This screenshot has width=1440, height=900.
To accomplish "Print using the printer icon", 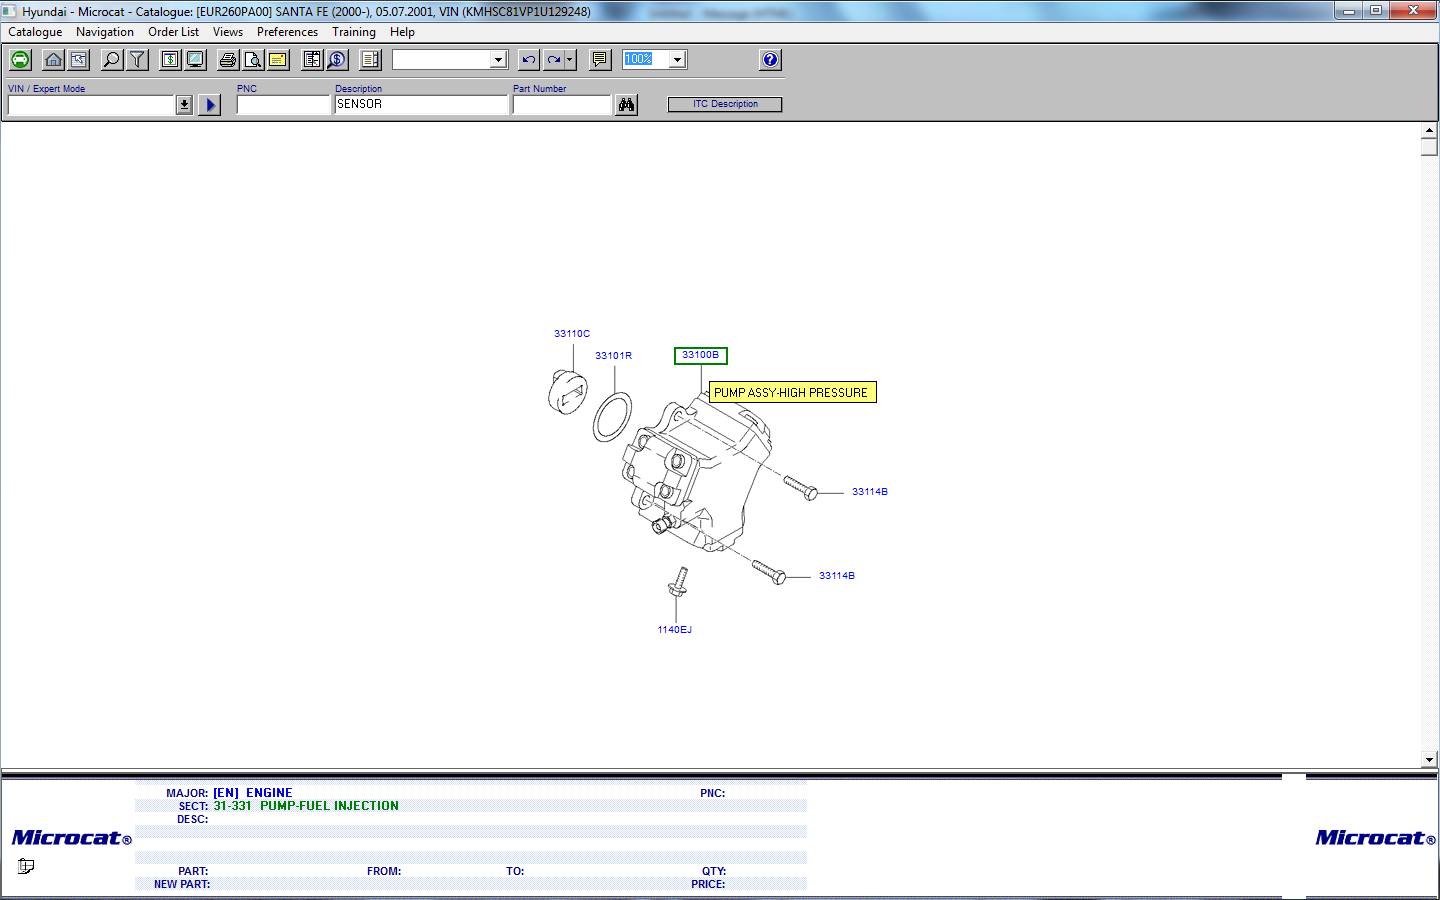I will tap(229, 60).
